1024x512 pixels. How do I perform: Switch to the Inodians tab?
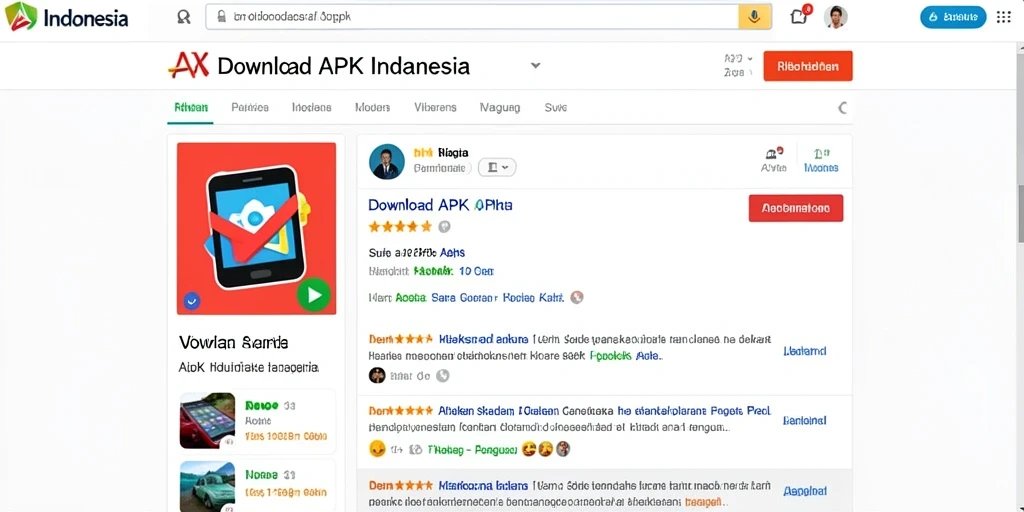312,107
